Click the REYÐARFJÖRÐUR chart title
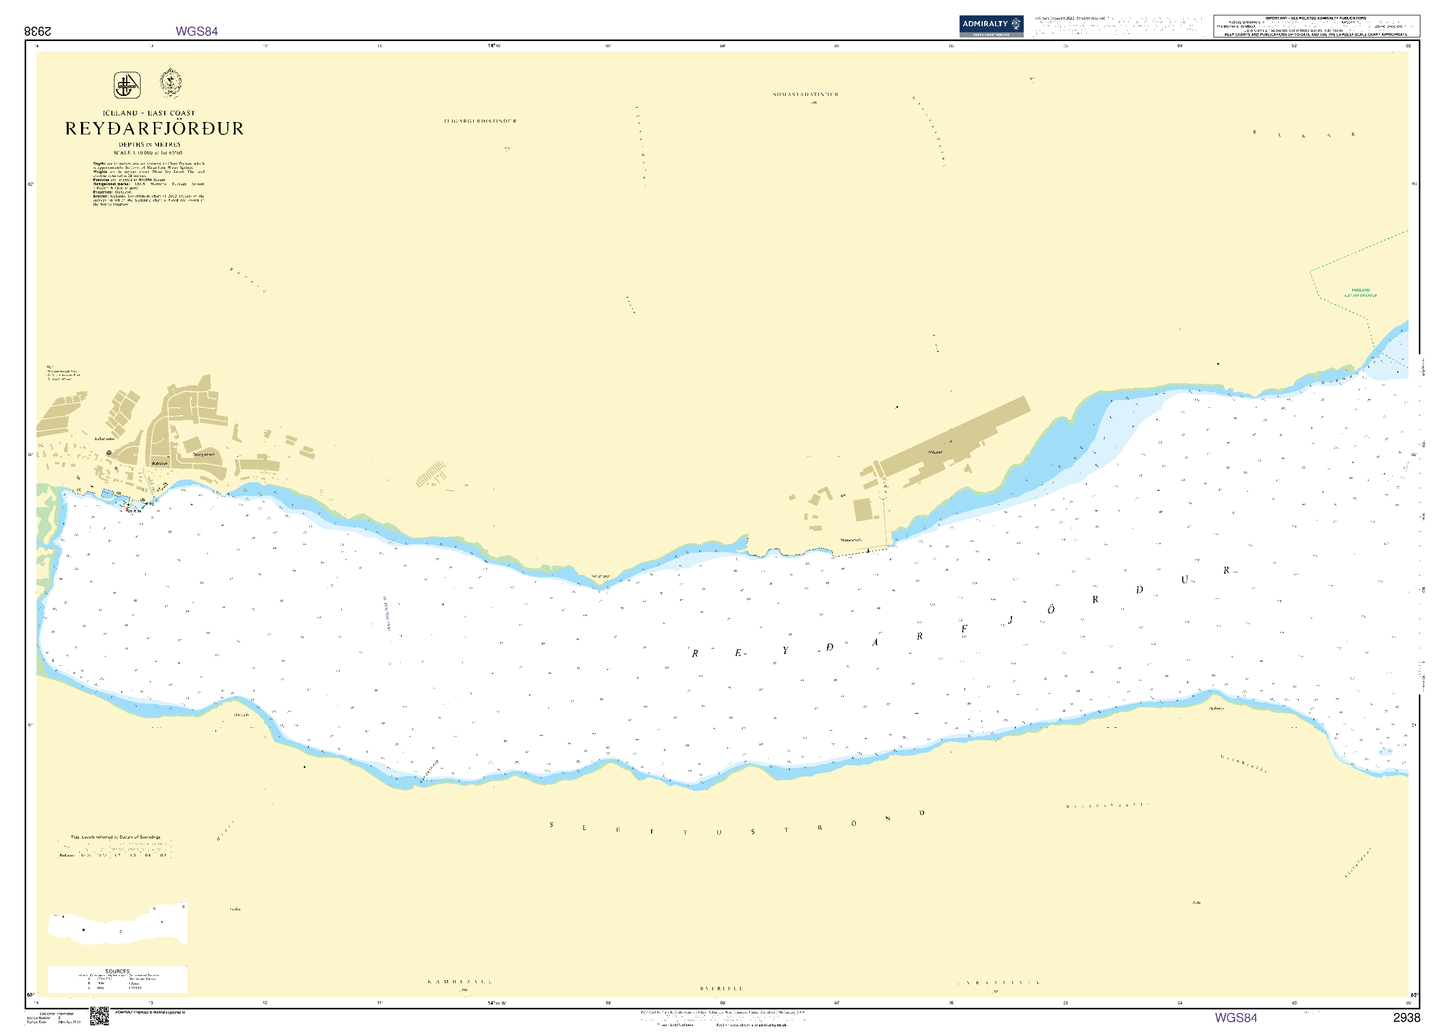This screenshot has width=1445, height=1034. coord(154,129)
